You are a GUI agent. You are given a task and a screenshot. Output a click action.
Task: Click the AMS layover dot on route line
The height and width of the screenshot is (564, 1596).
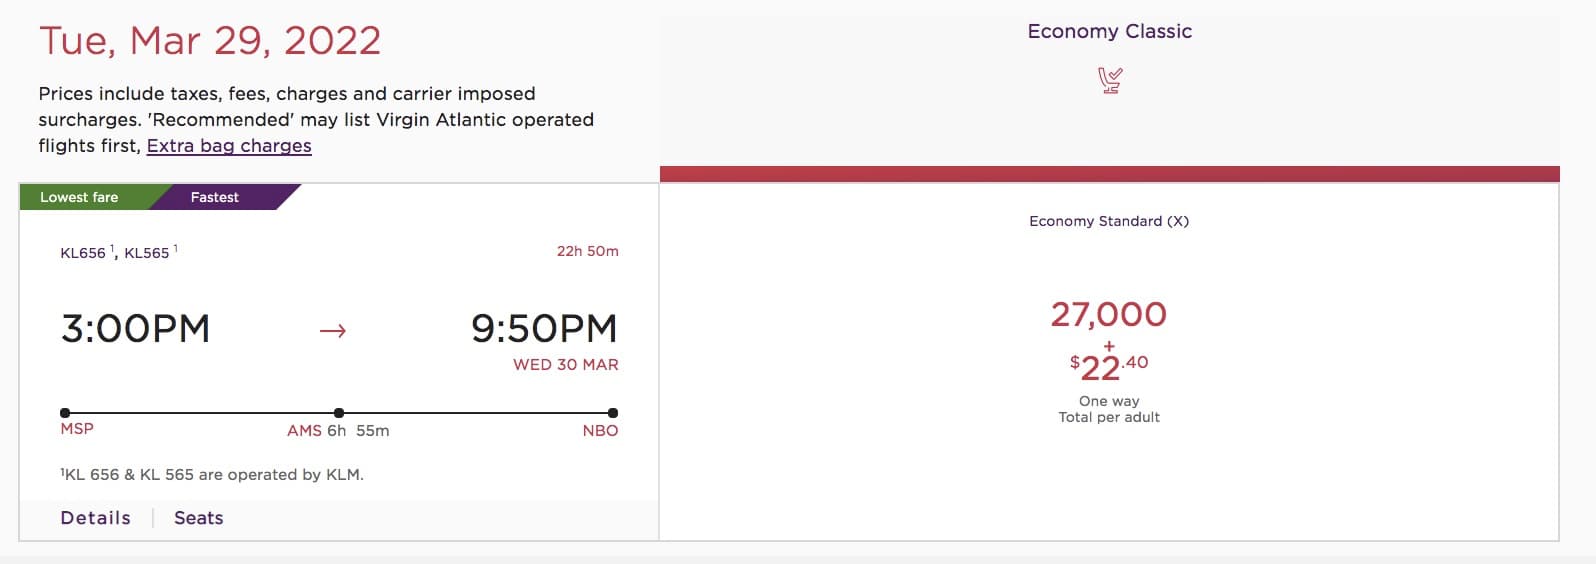[x=339, y=412]
